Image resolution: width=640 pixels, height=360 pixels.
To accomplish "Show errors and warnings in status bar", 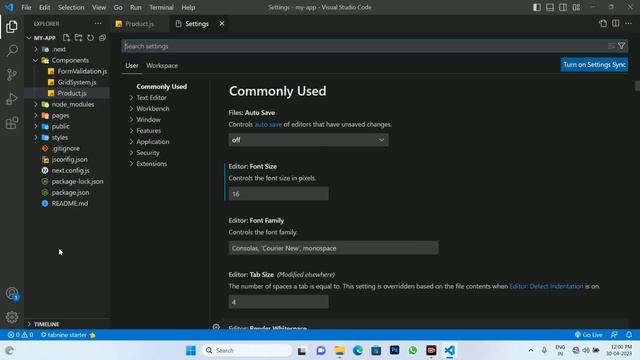I will click(20, 335).
